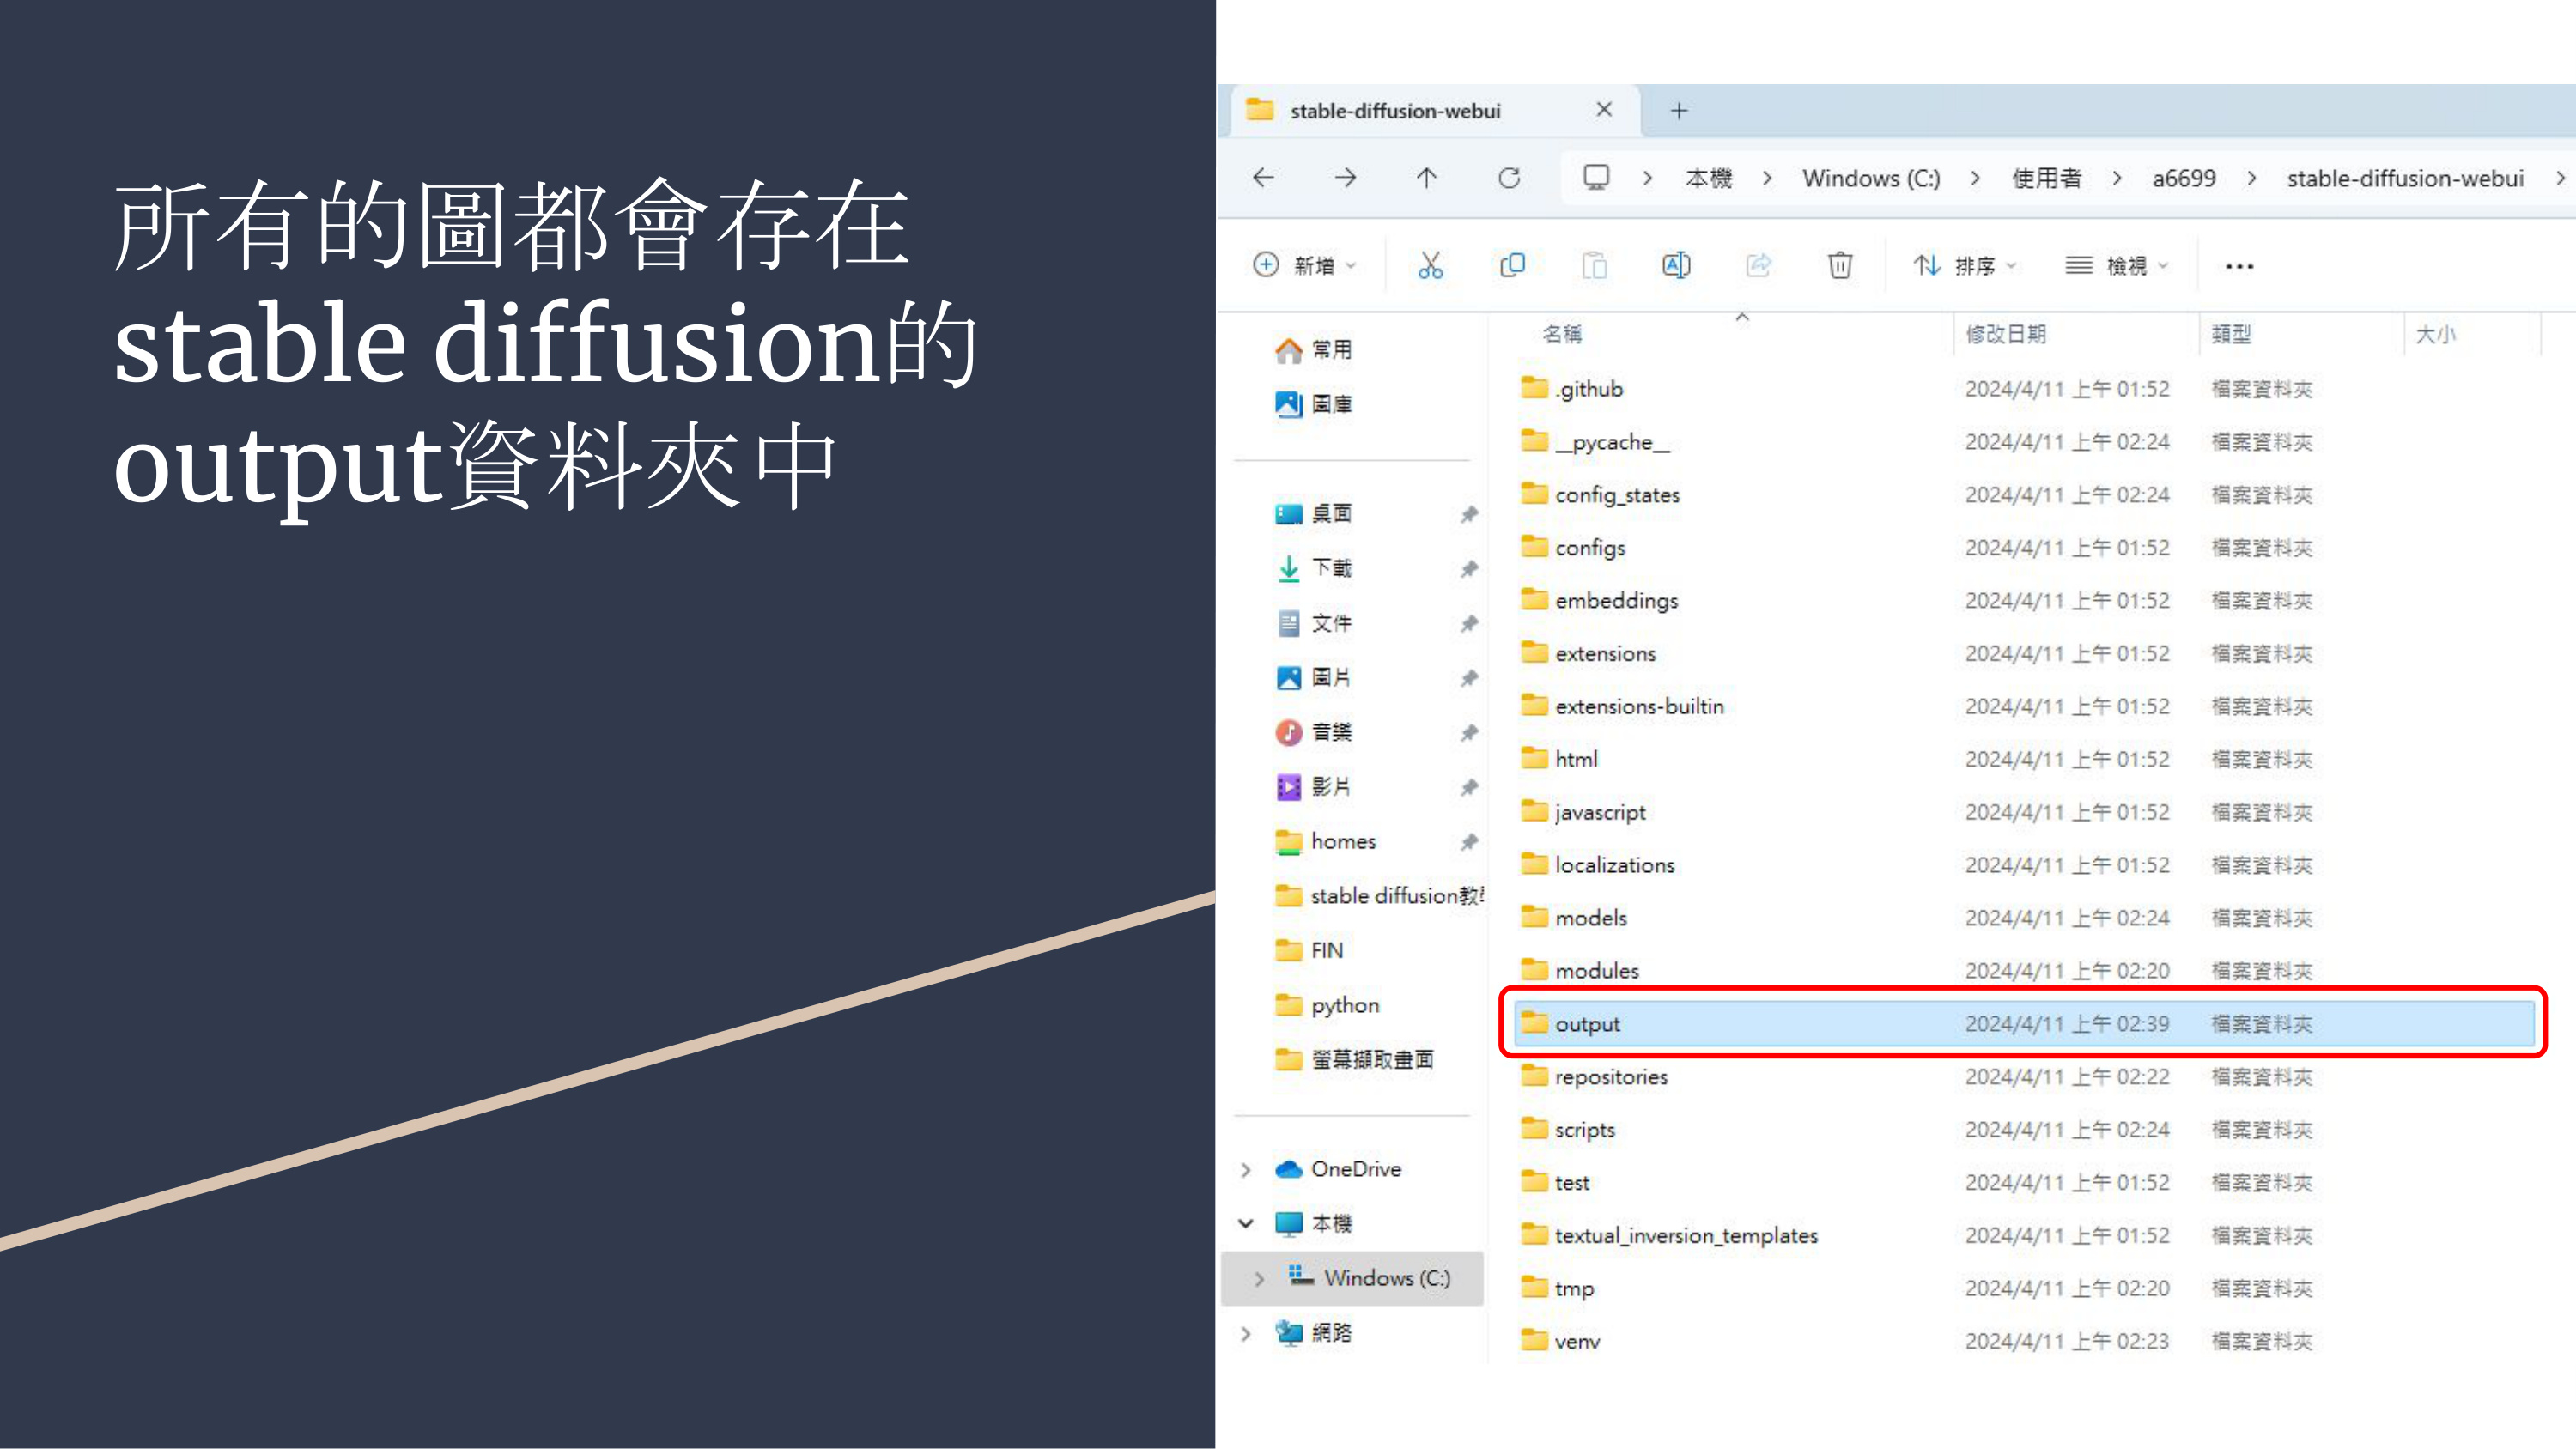Screen dimensions: 2576x1449
Task: Open the three-dot more options menu
Action: pyautogui.click(x=2239, y=266)
